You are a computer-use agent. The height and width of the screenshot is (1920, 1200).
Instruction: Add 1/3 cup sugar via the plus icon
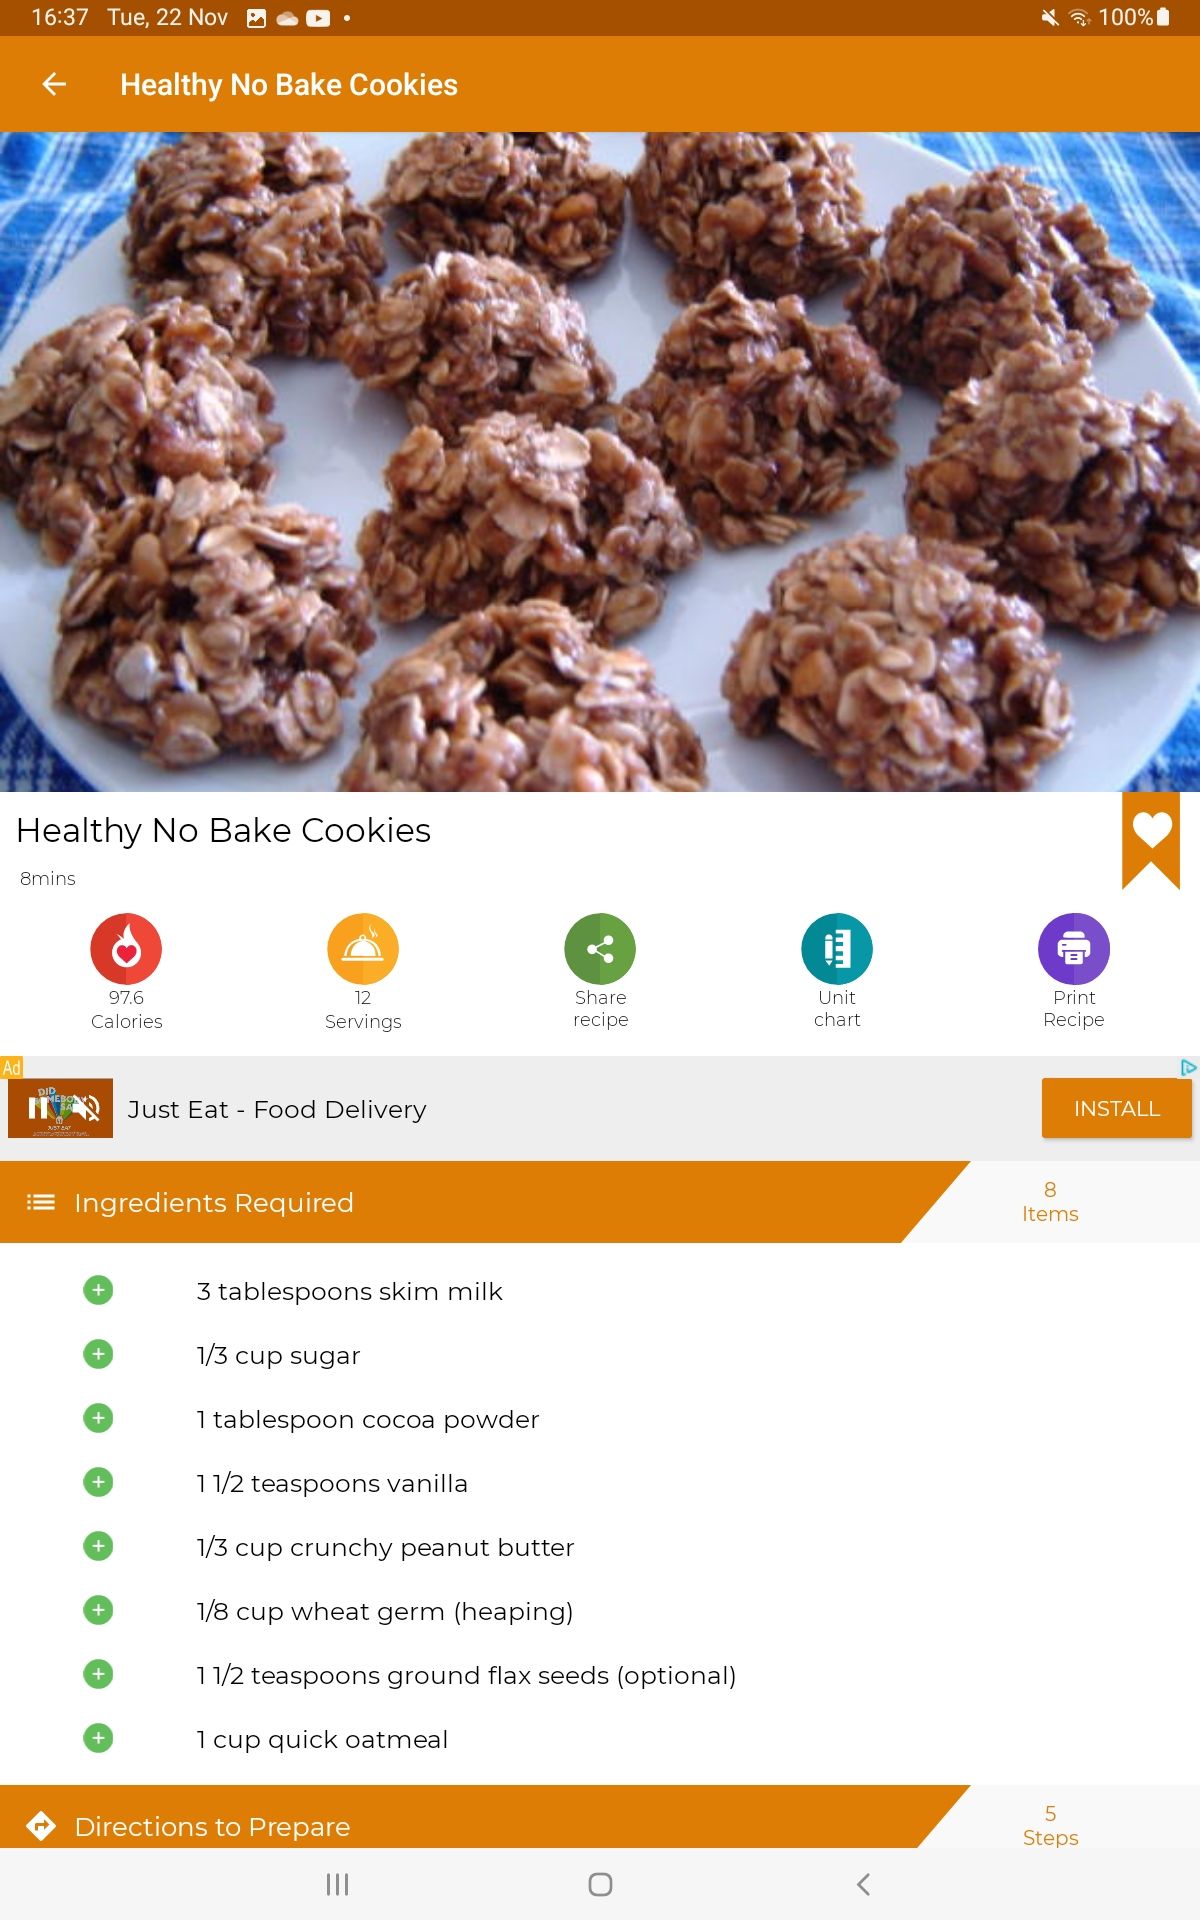pos(98,1354)
